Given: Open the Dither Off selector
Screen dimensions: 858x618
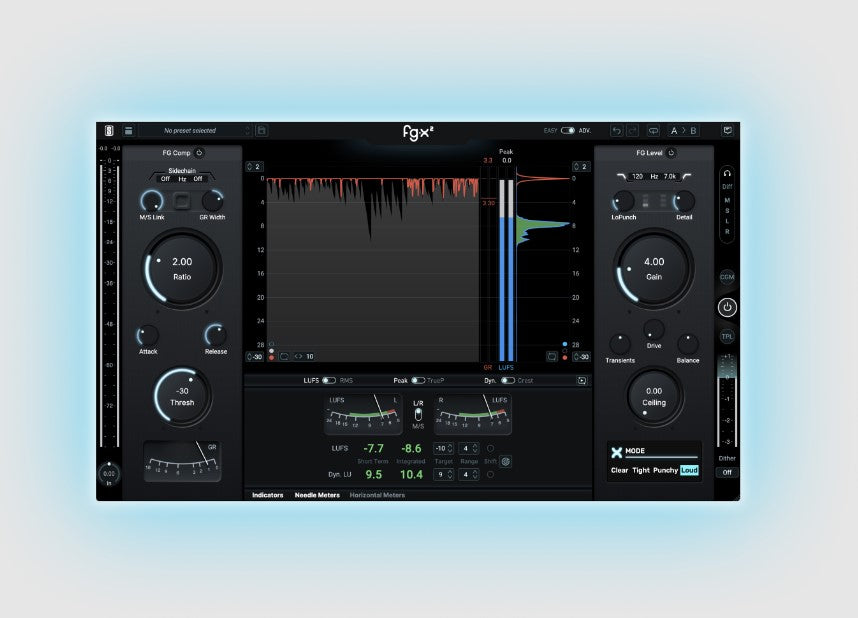Looking at the screenshot, I should (727, 472).
